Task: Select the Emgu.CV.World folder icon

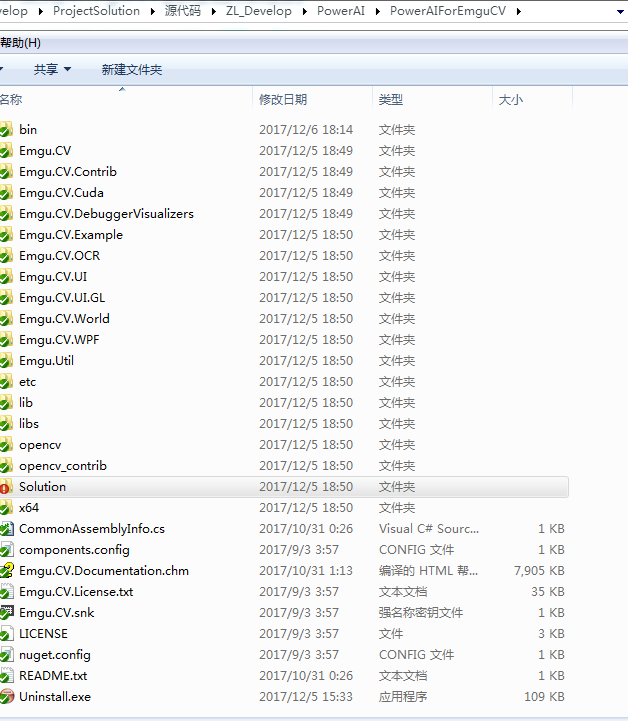Action: (x=6, y=319)
